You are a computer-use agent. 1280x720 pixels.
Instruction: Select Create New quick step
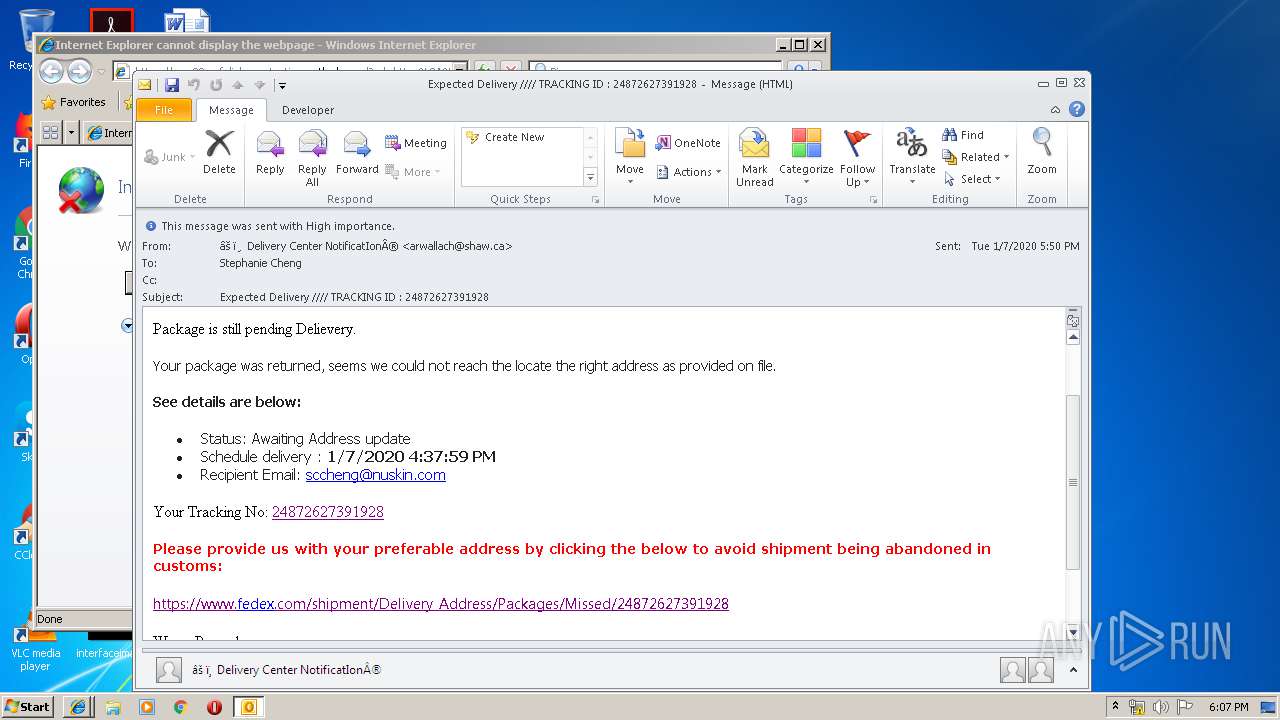click(x=514, y=137)
